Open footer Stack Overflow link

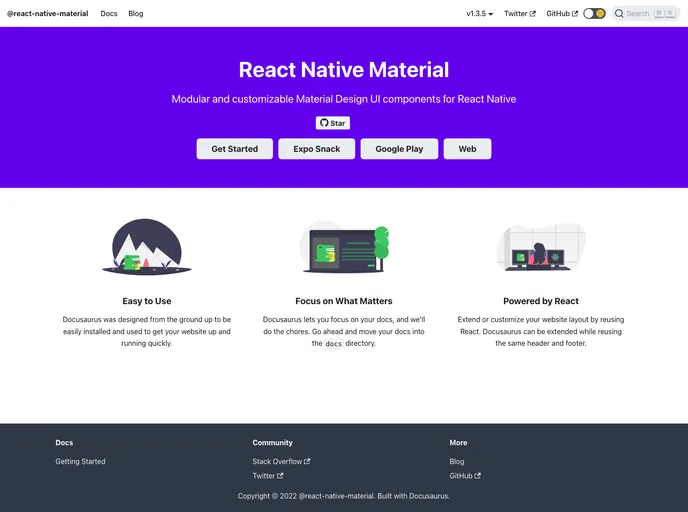click(x=281, y=462)
